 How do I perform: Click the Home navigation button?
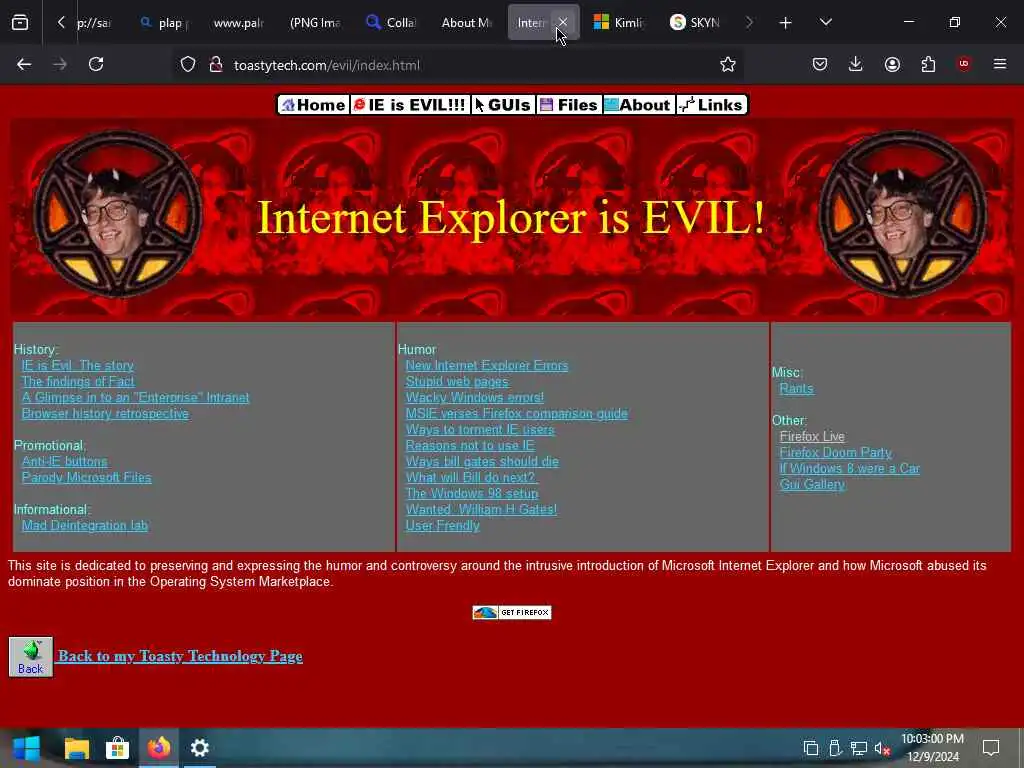(x=313, y=104)
